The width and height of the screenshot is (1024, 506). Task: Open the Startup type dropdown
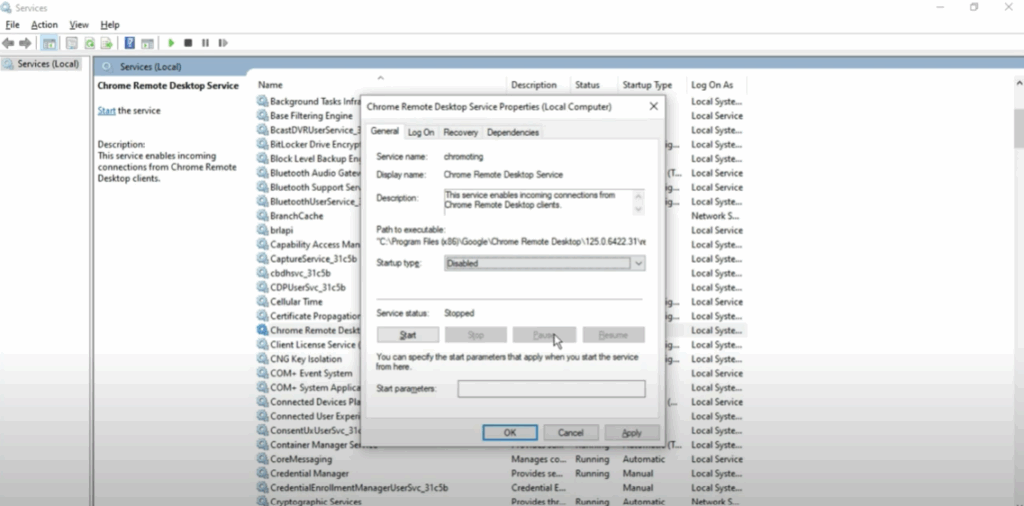click(x=545, y=263)
